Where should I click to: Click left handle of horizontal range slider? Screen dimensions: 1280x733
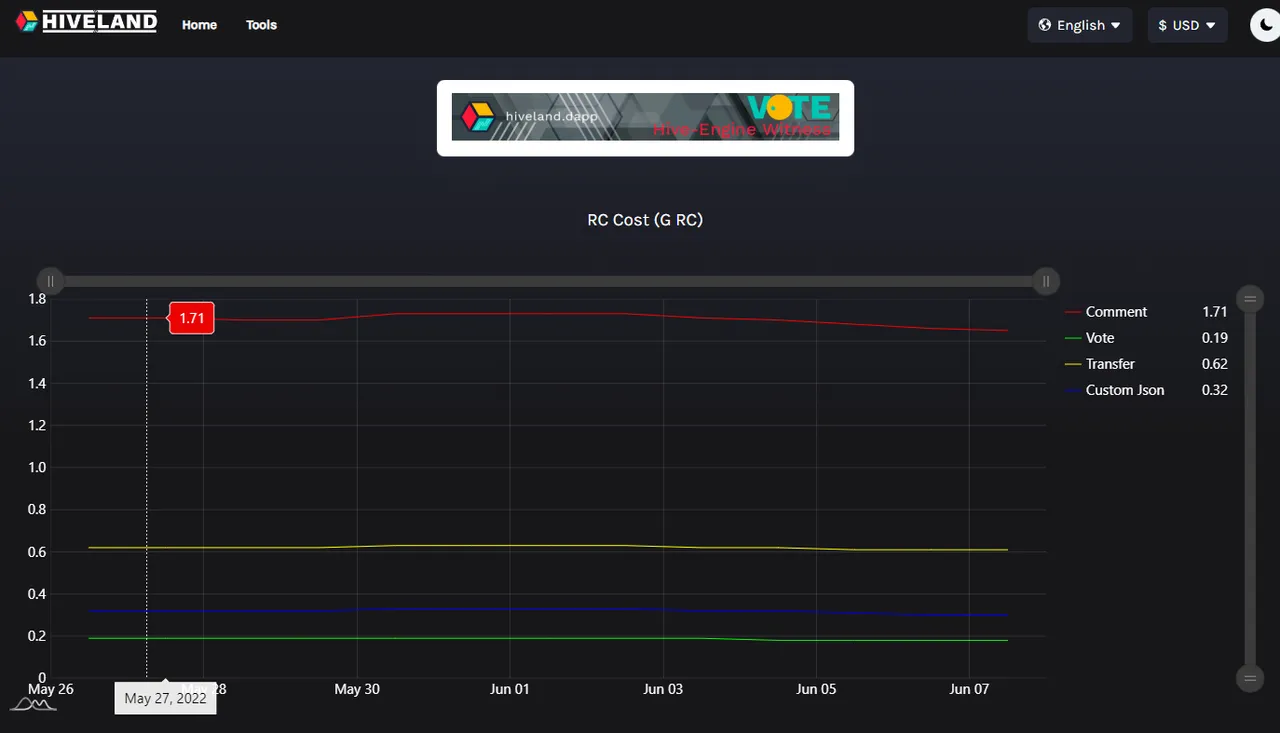(50, 282)
